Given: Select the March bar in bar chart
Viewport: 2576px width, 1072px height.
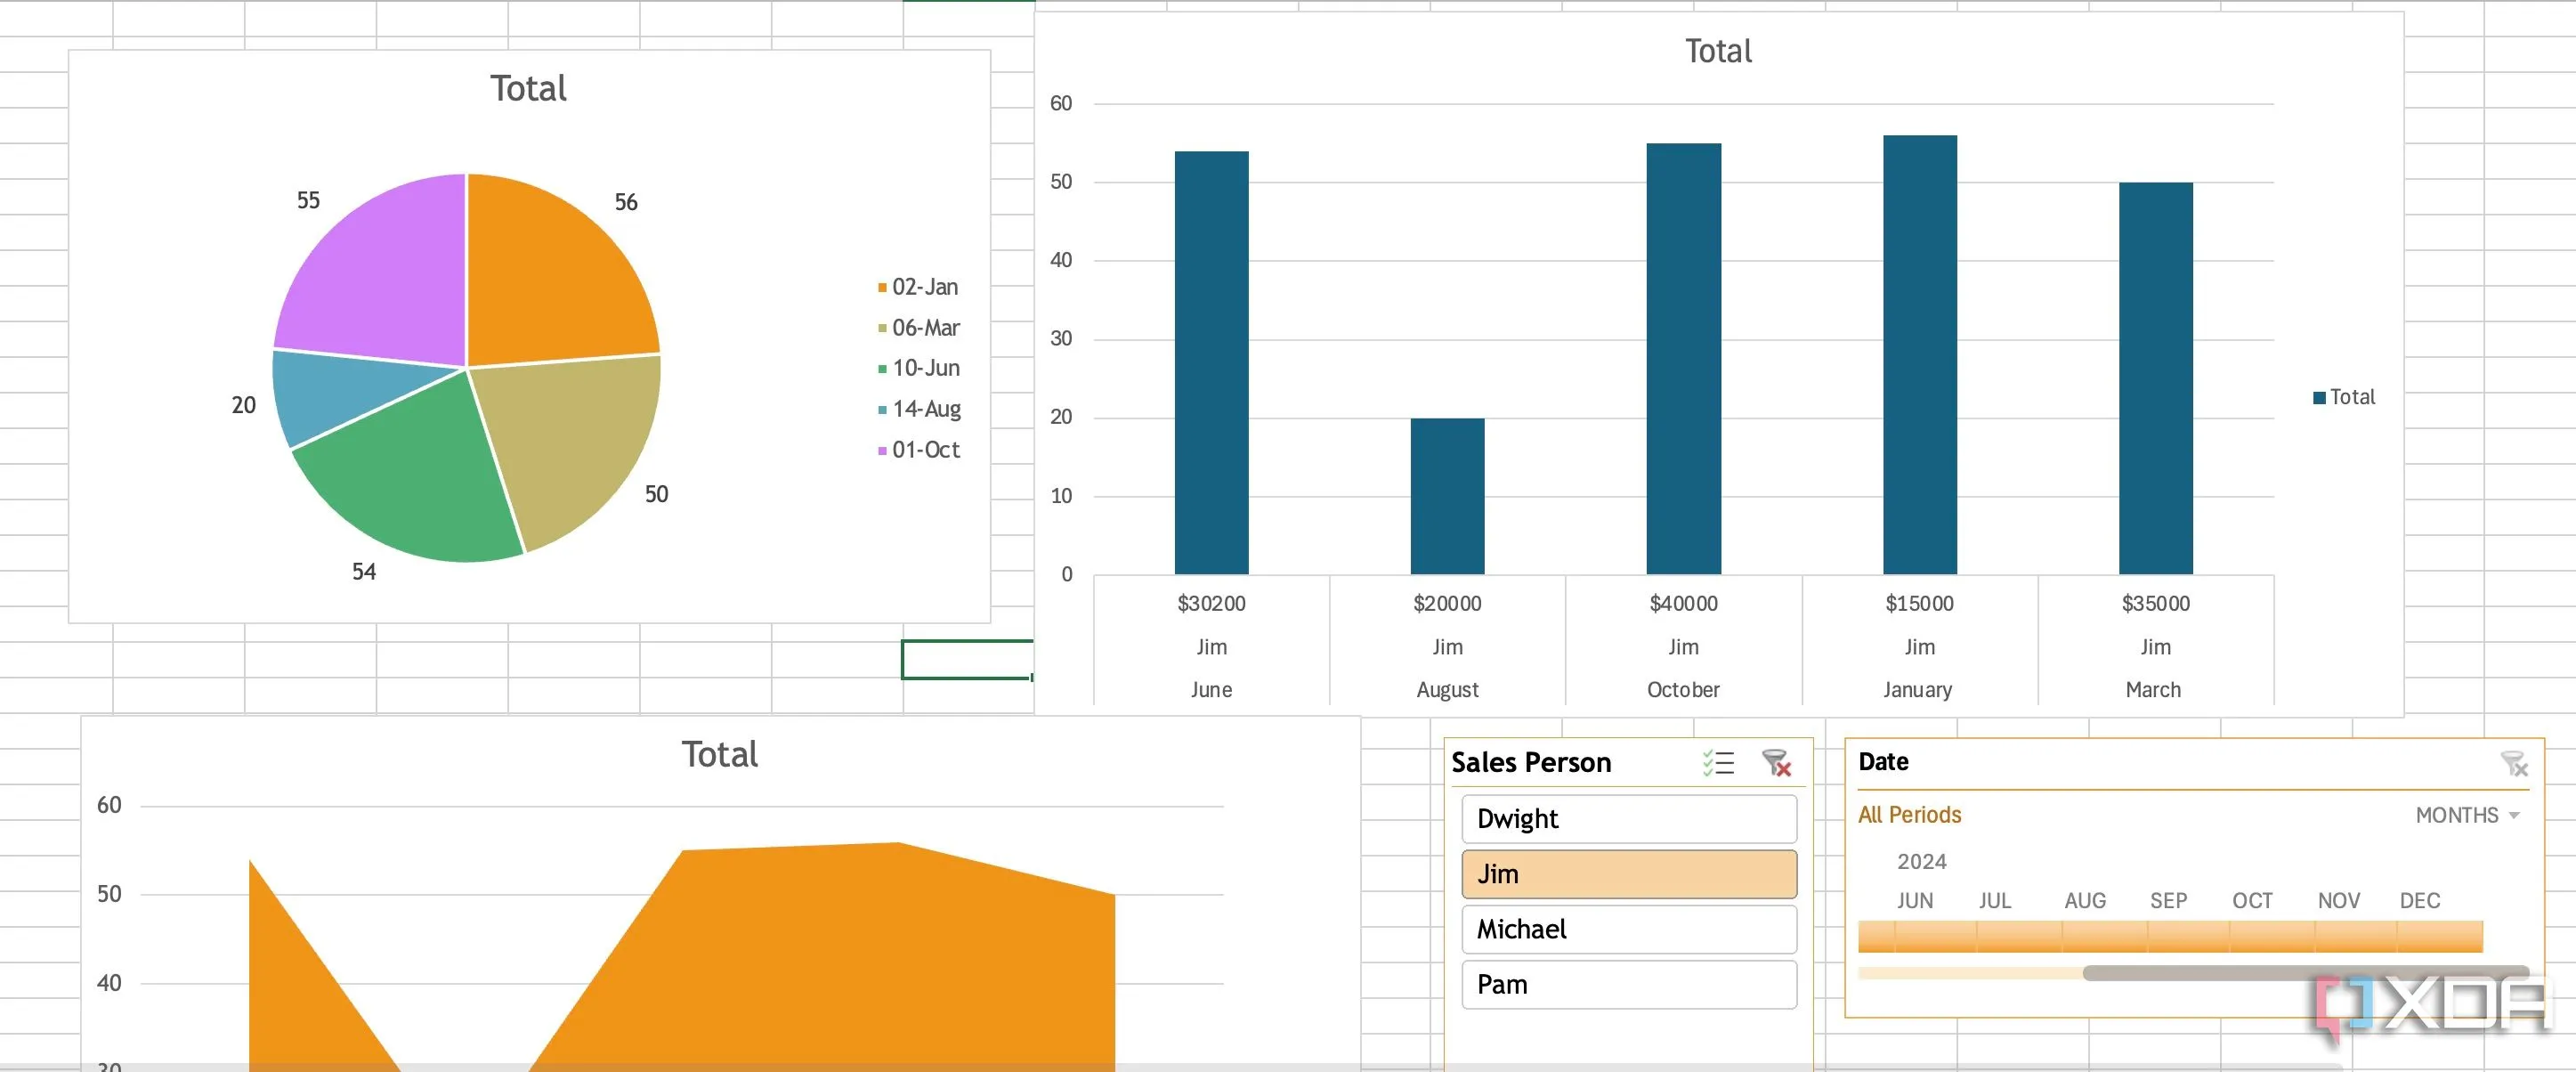Looking at the screenshot, I should point(2155,378).
